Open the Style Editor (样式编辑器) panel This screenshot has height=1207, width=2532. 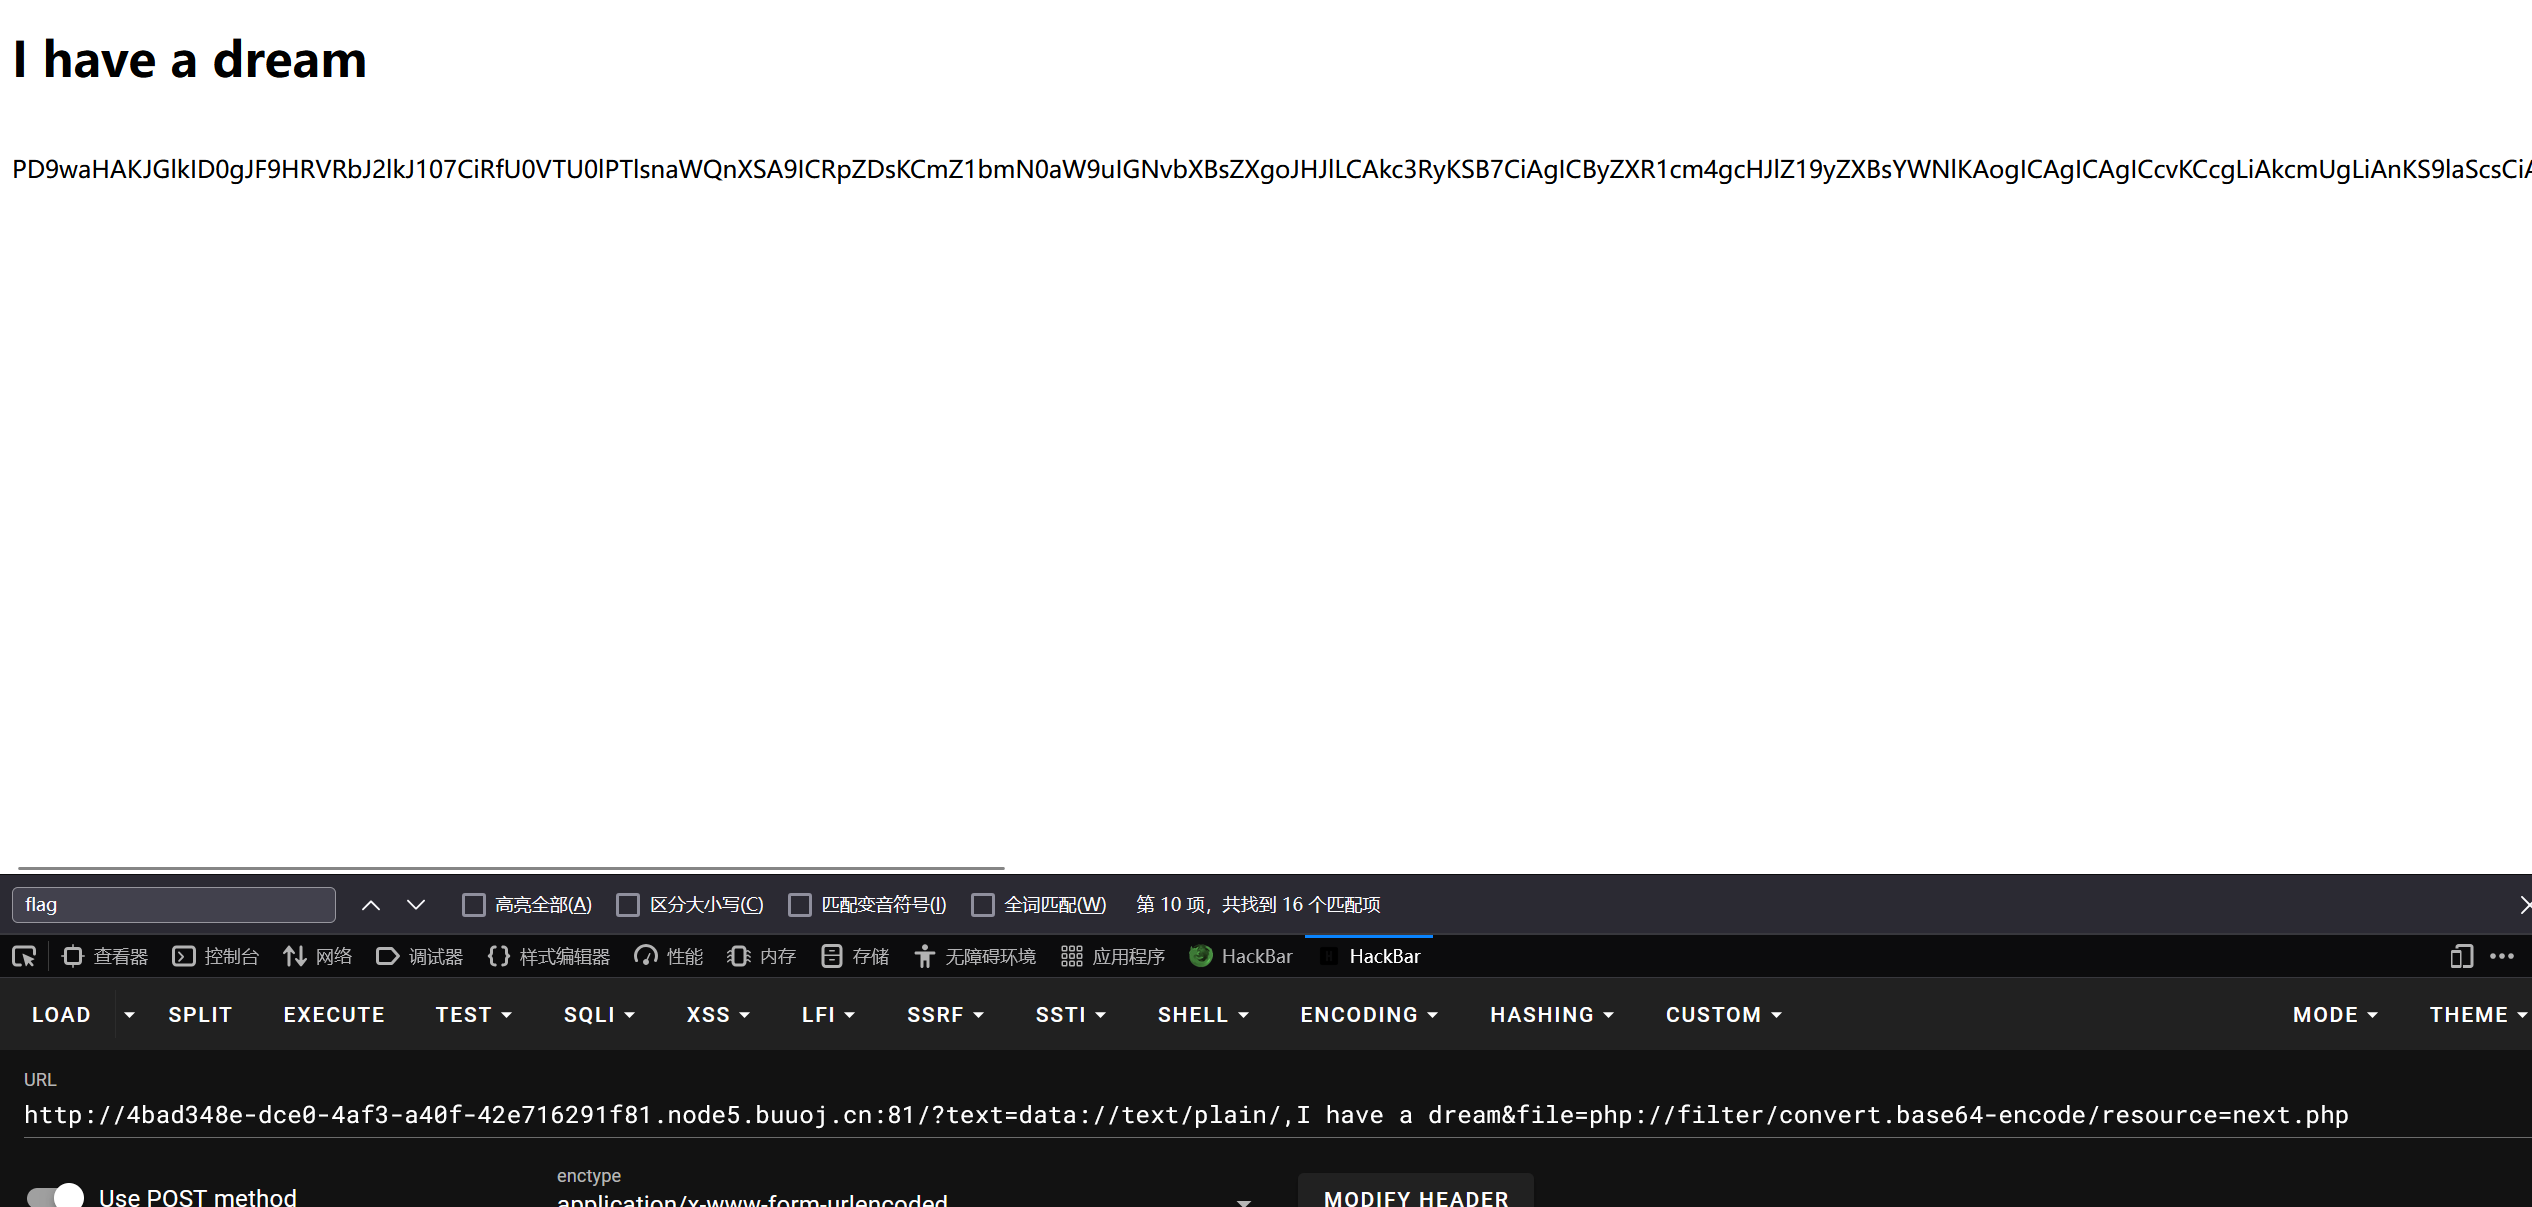549,957
